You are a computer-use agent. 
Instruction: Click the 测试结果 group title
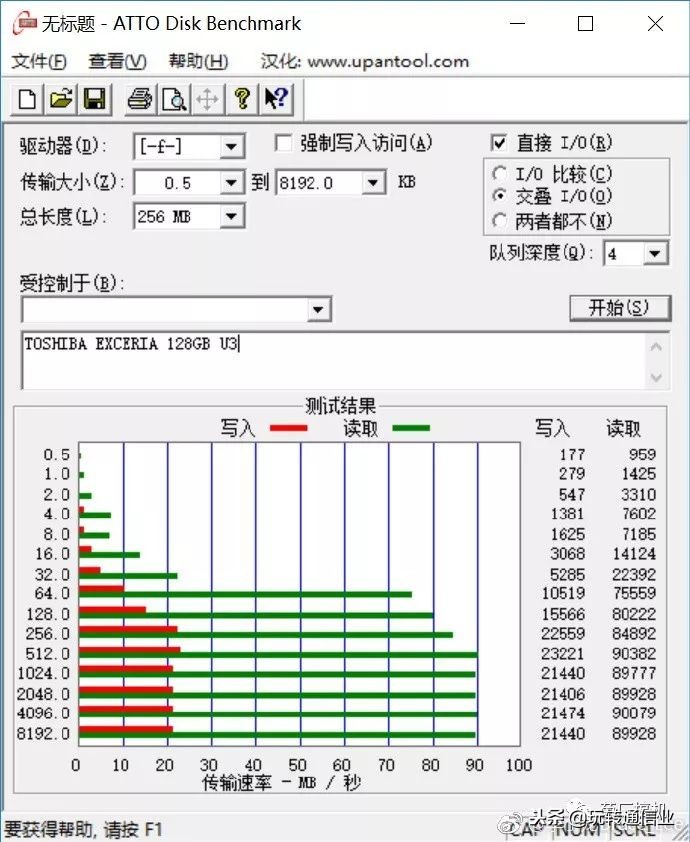pyautogui.click(x=340, y=405)
